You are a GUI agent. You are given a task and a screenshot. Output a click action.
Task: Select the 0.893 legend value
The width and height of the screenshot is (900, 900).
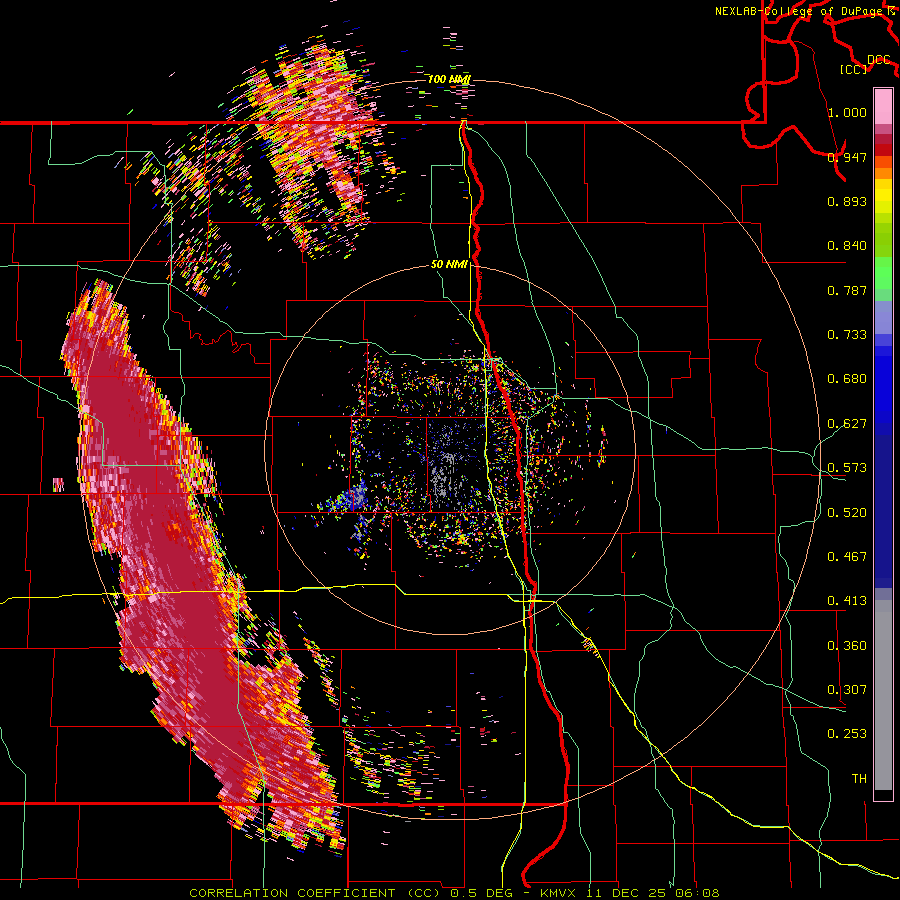coord(847,201)
